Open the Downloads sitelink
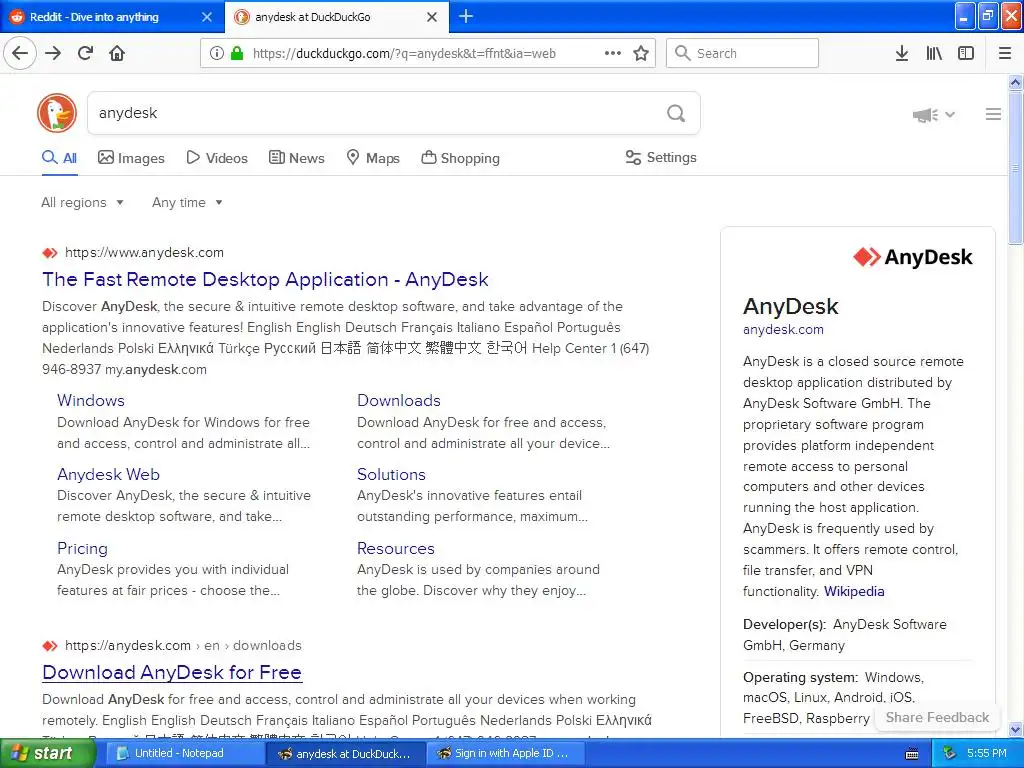The image size is (1024, 768). click(398, 400)
